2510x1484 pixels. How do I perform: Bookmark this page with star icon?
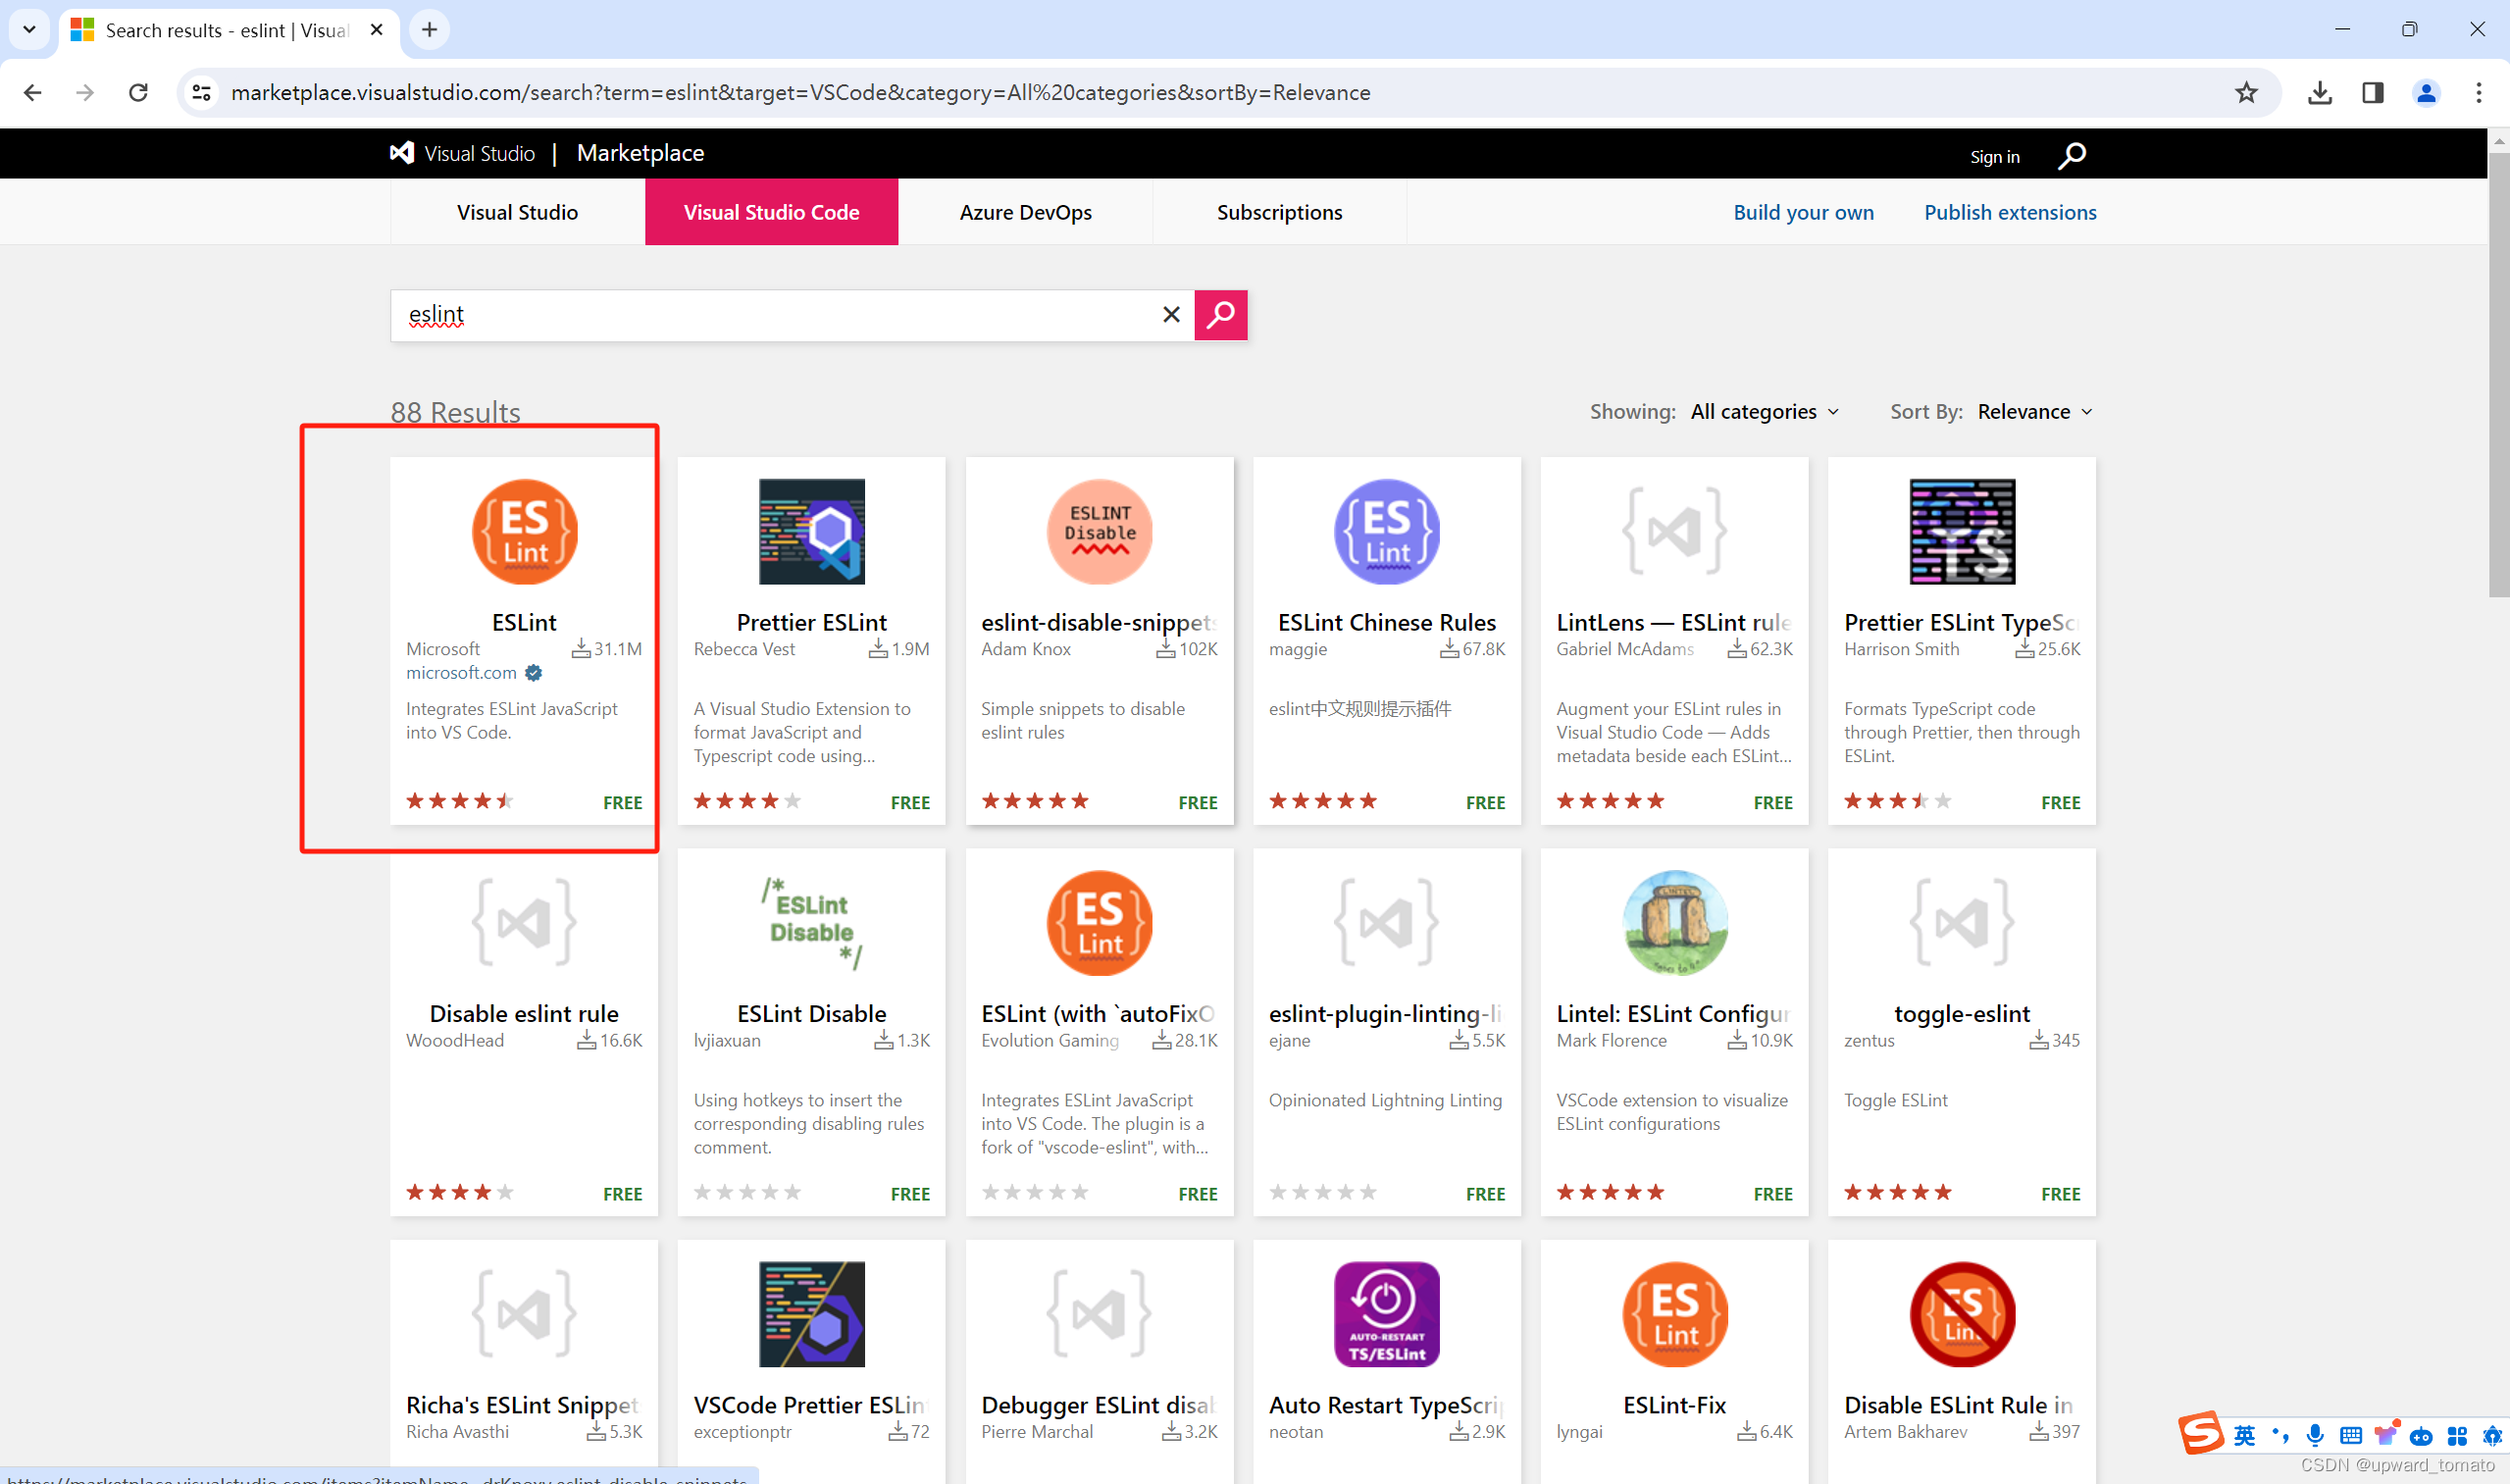[x=2246, y=93]
